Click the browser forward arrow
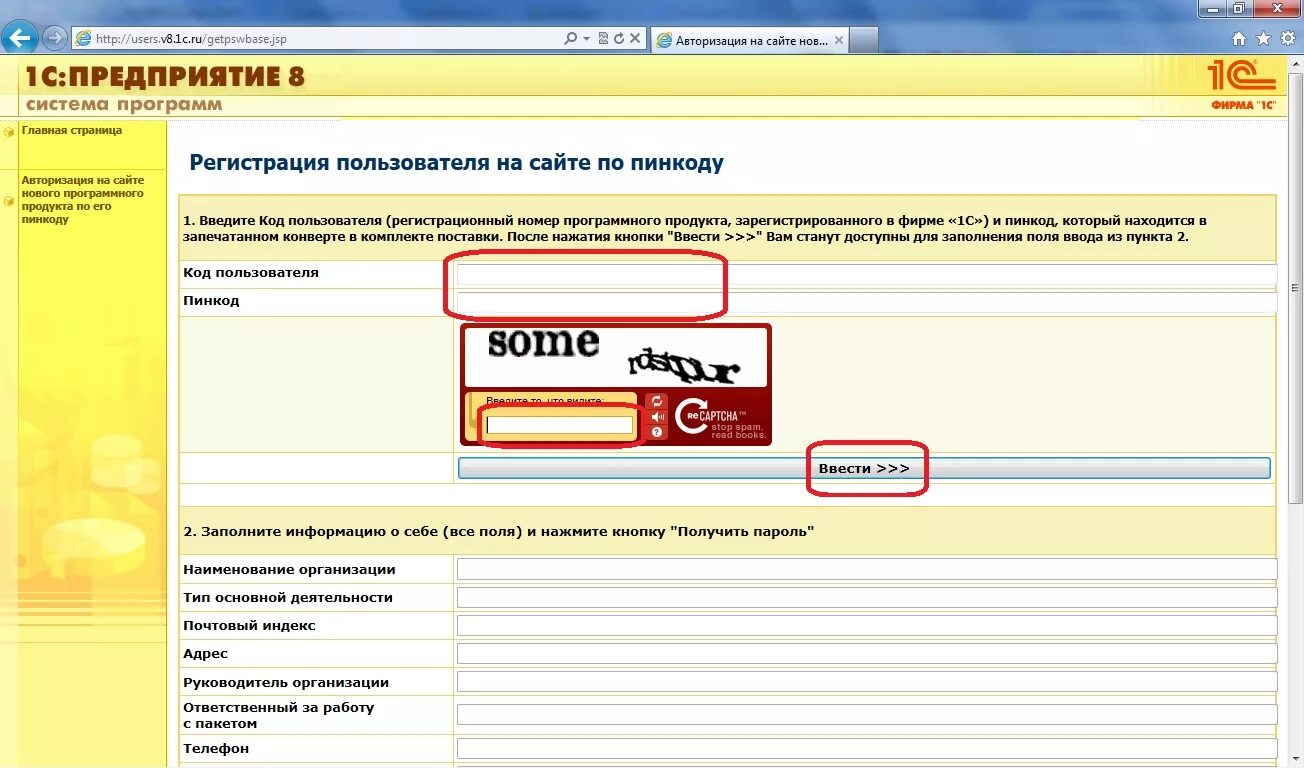 click(x=54, y=38)
